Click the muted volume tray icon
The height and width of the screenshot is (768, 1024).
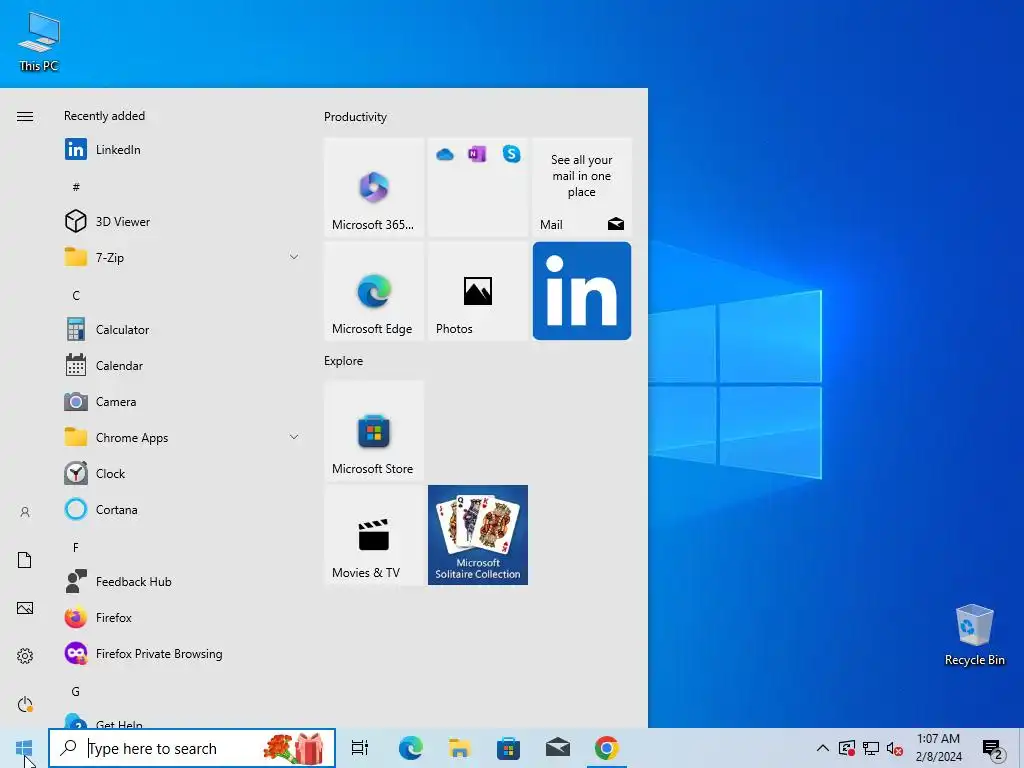click(895, 748)
